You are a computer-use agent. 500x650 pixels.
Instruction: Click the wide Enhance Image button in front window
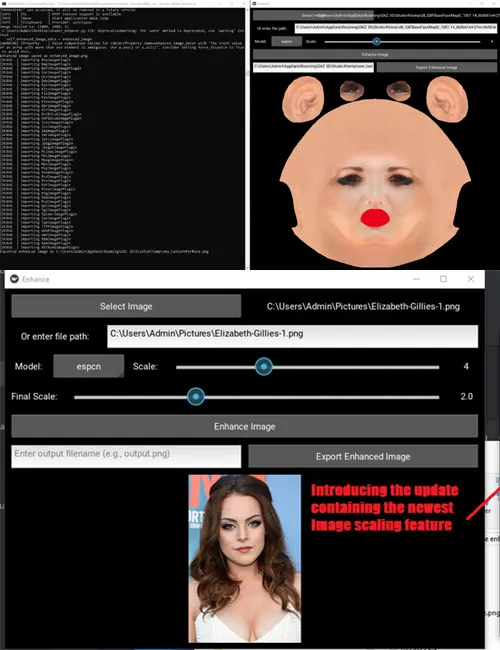click(245, 426)
